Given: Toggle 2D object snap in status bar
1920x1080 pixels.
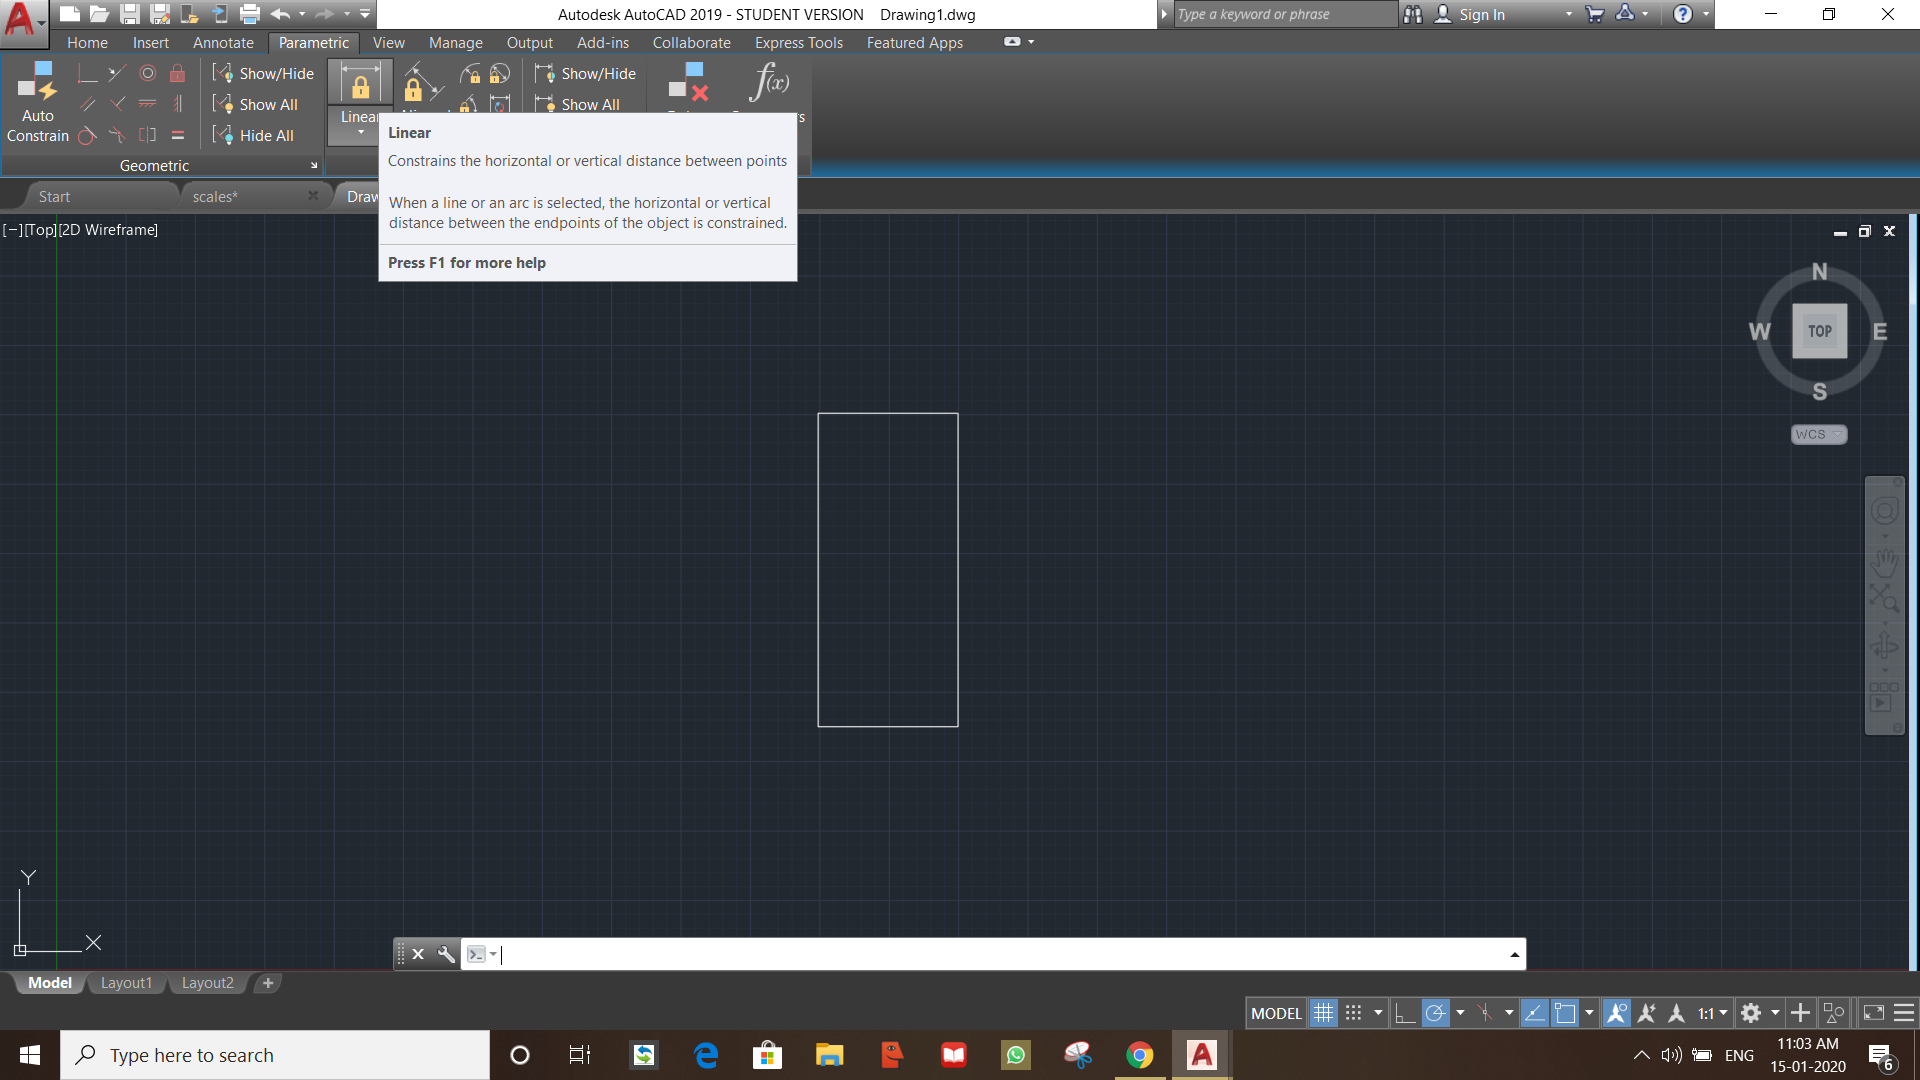Looking at the screenshot, I should tap(1565, 1013).
